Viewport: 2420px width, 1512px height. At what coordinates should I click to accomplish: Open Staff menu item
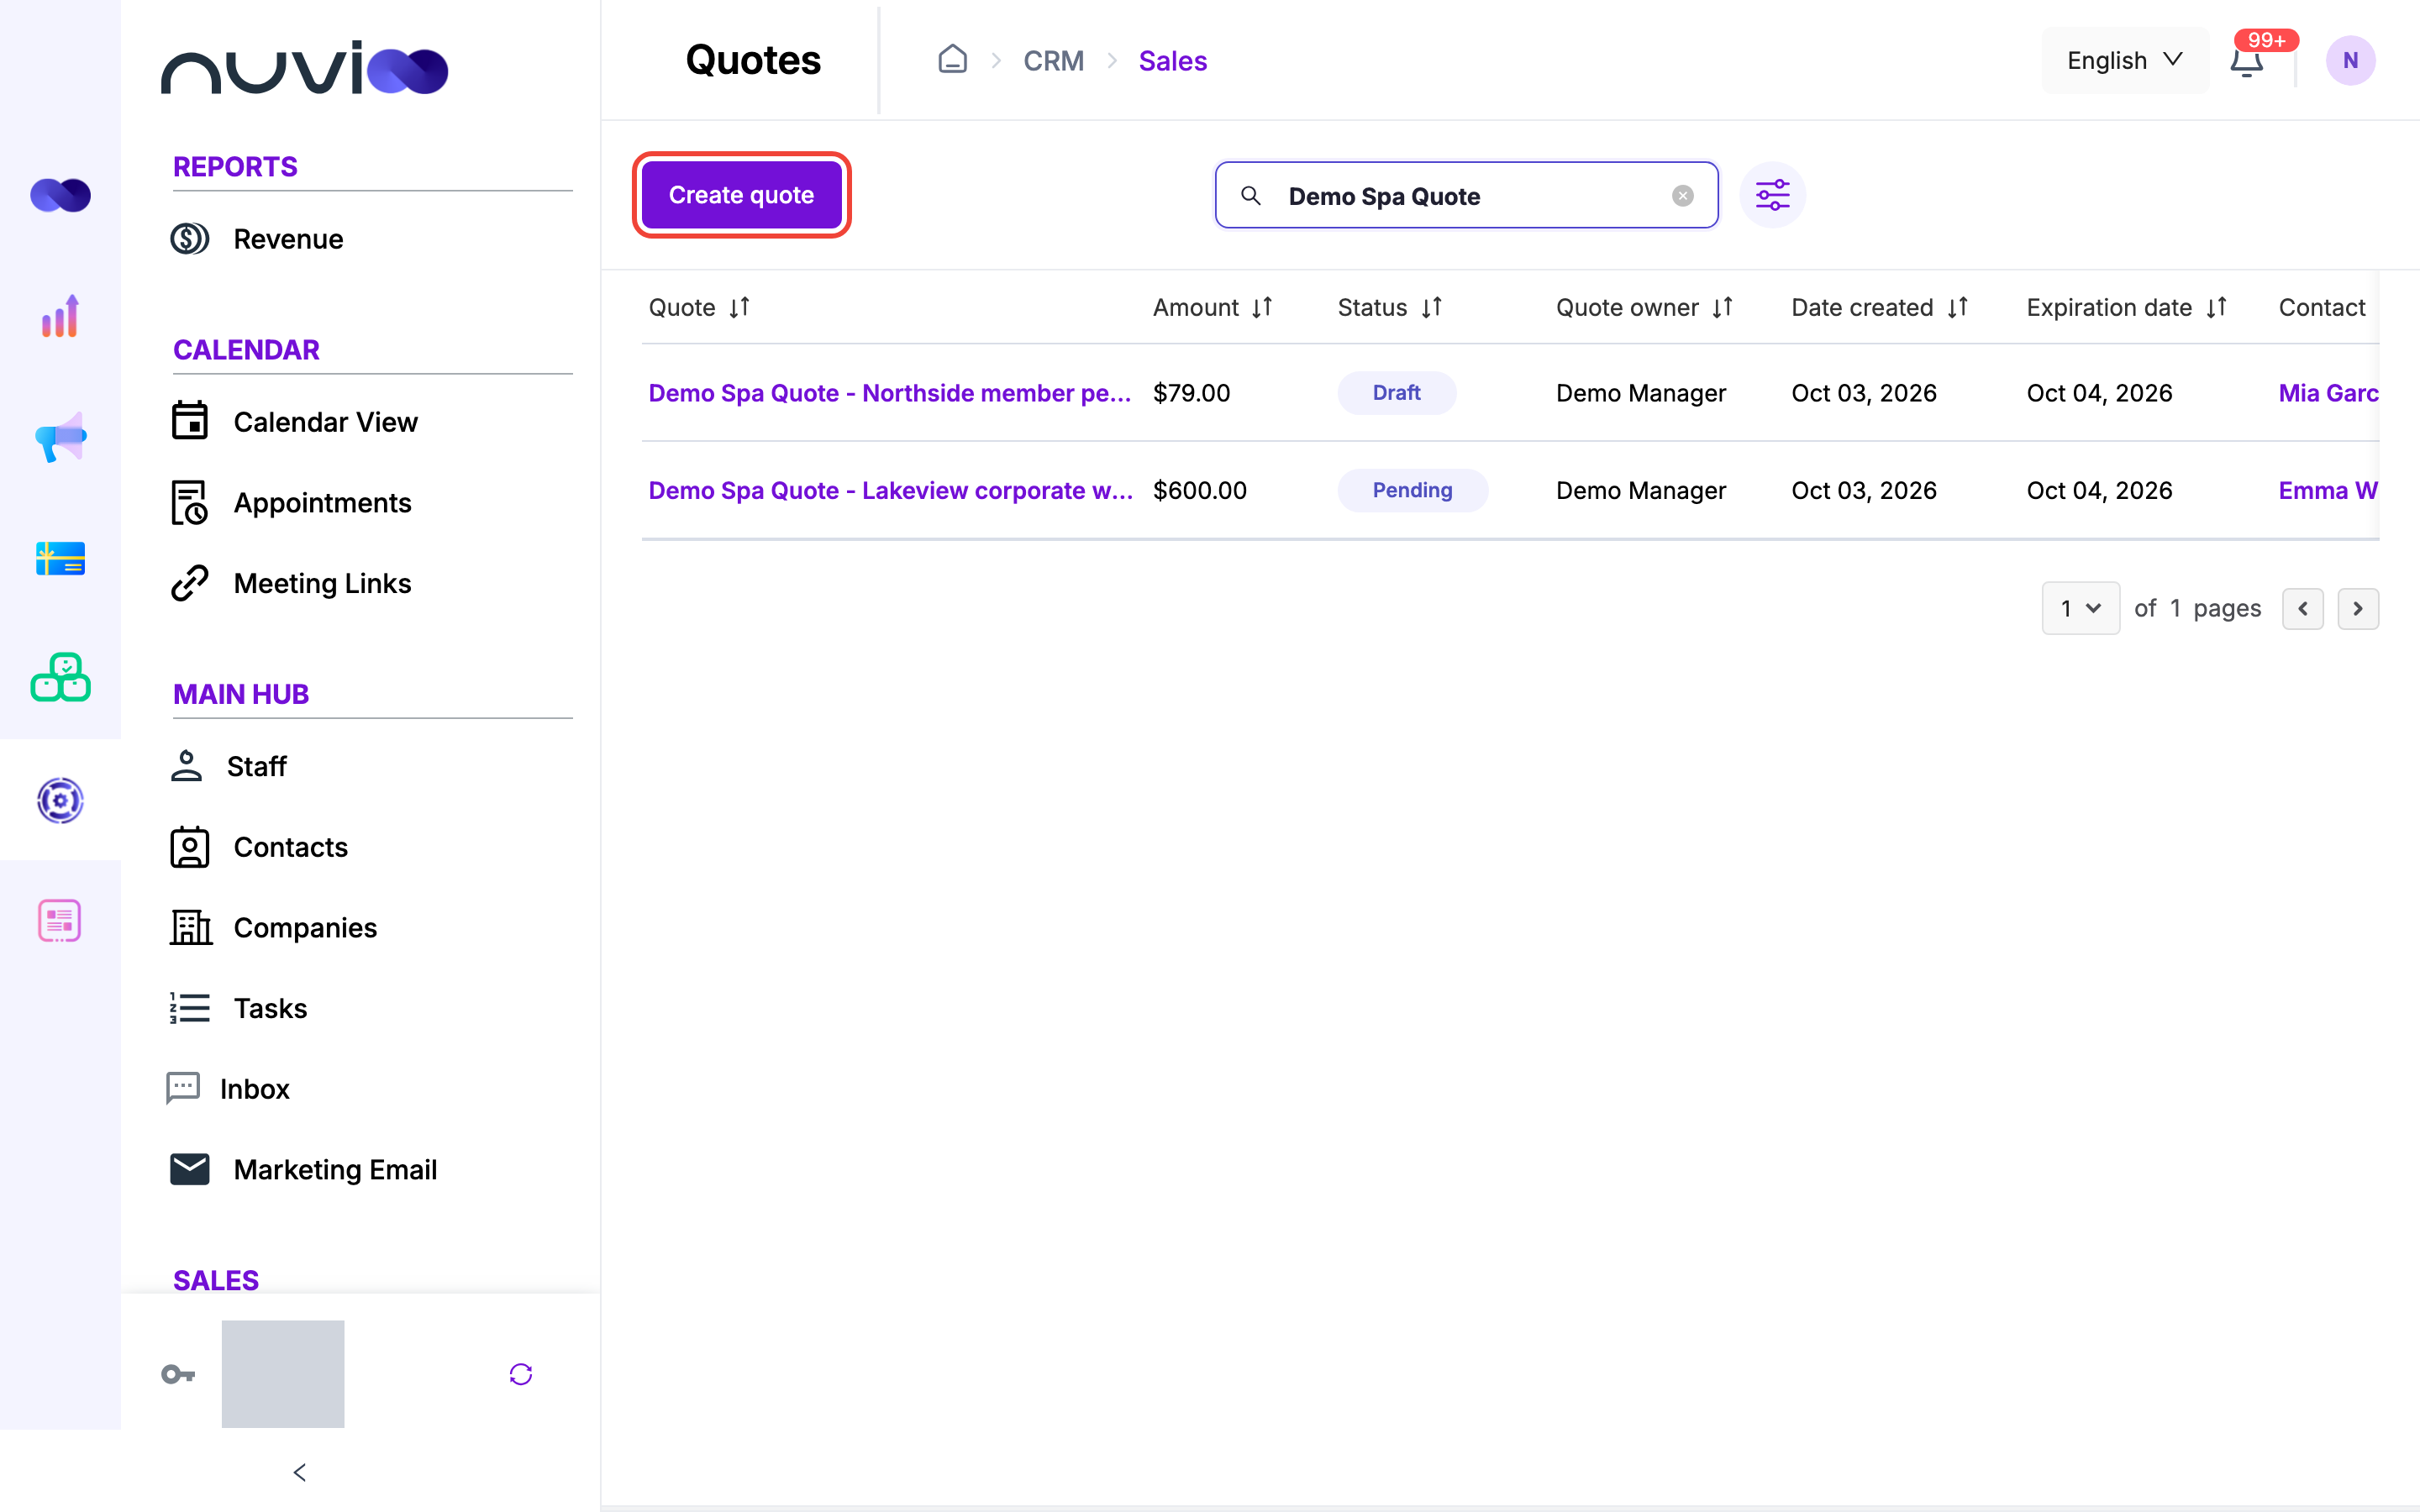coord(229,766)
